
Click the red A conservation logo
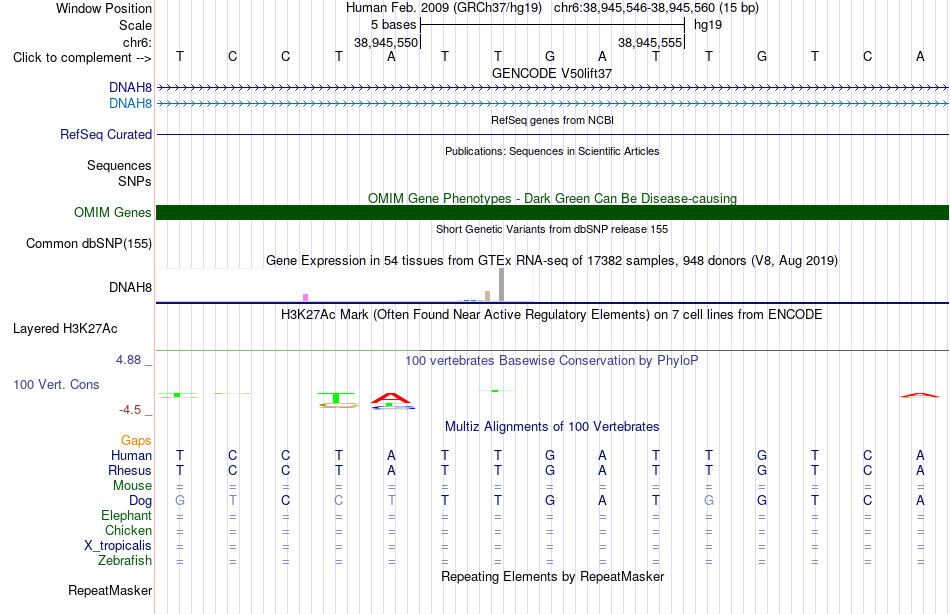point(391,398)
